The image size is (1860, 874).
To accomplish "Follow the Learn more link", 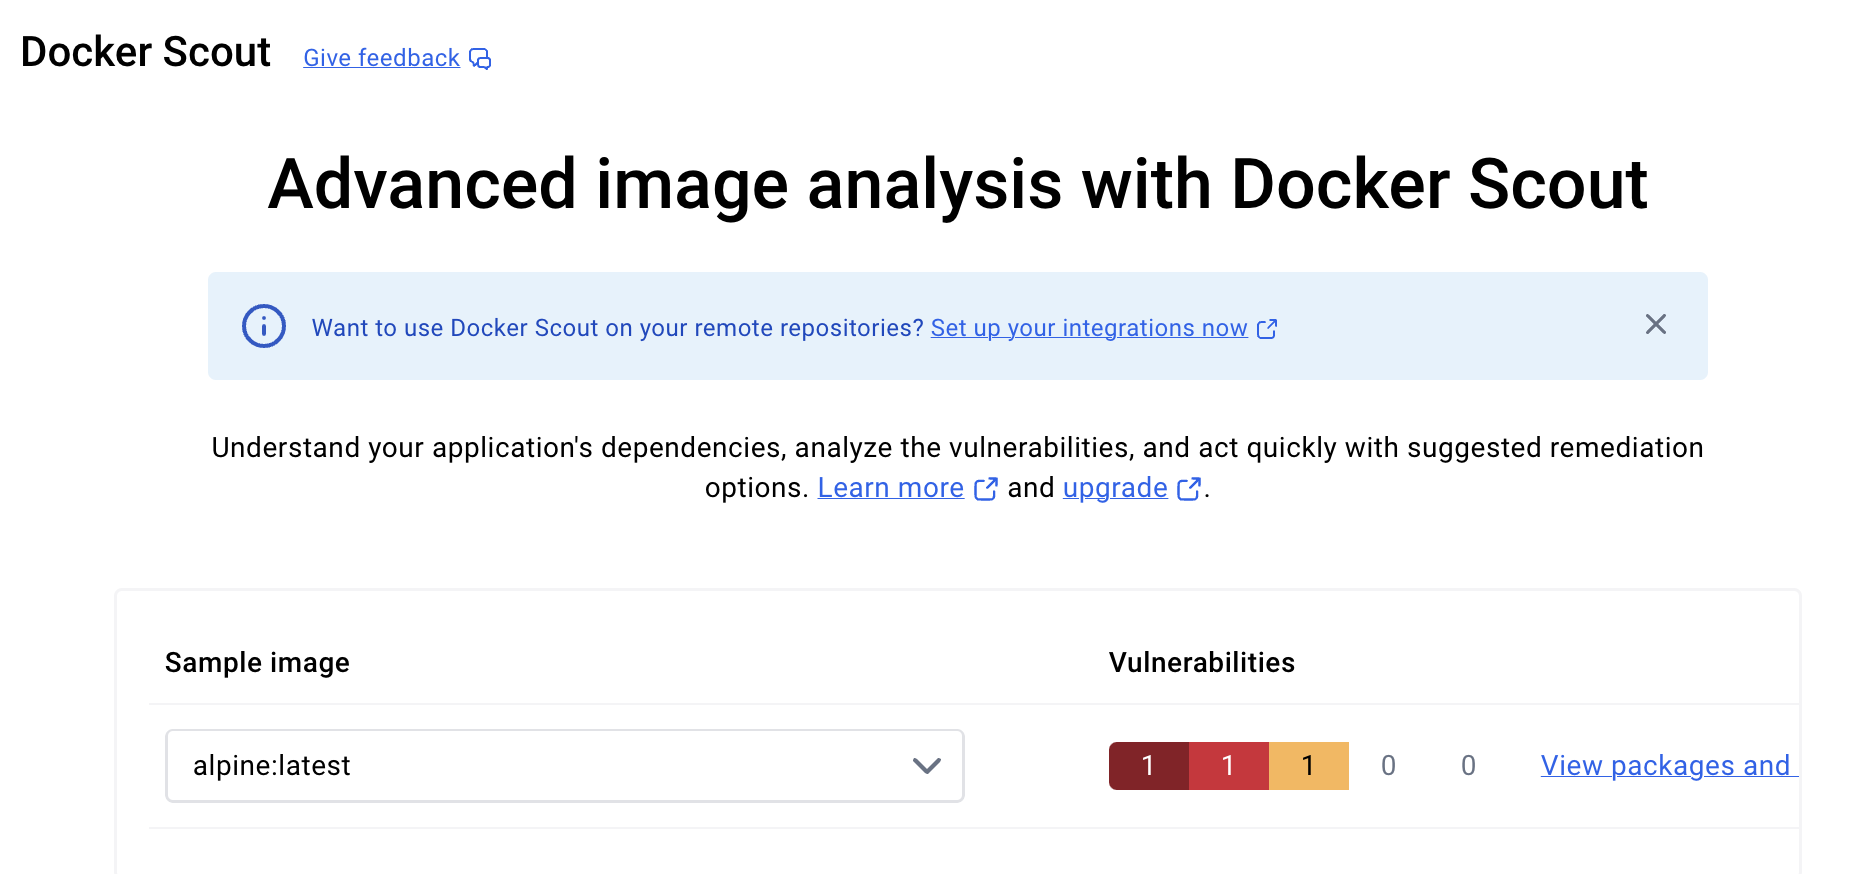I will point(890,488).
